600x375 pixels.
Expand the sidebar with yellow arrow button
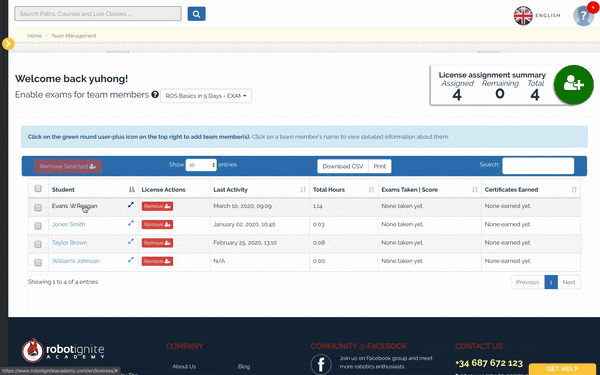pos(8,44)
